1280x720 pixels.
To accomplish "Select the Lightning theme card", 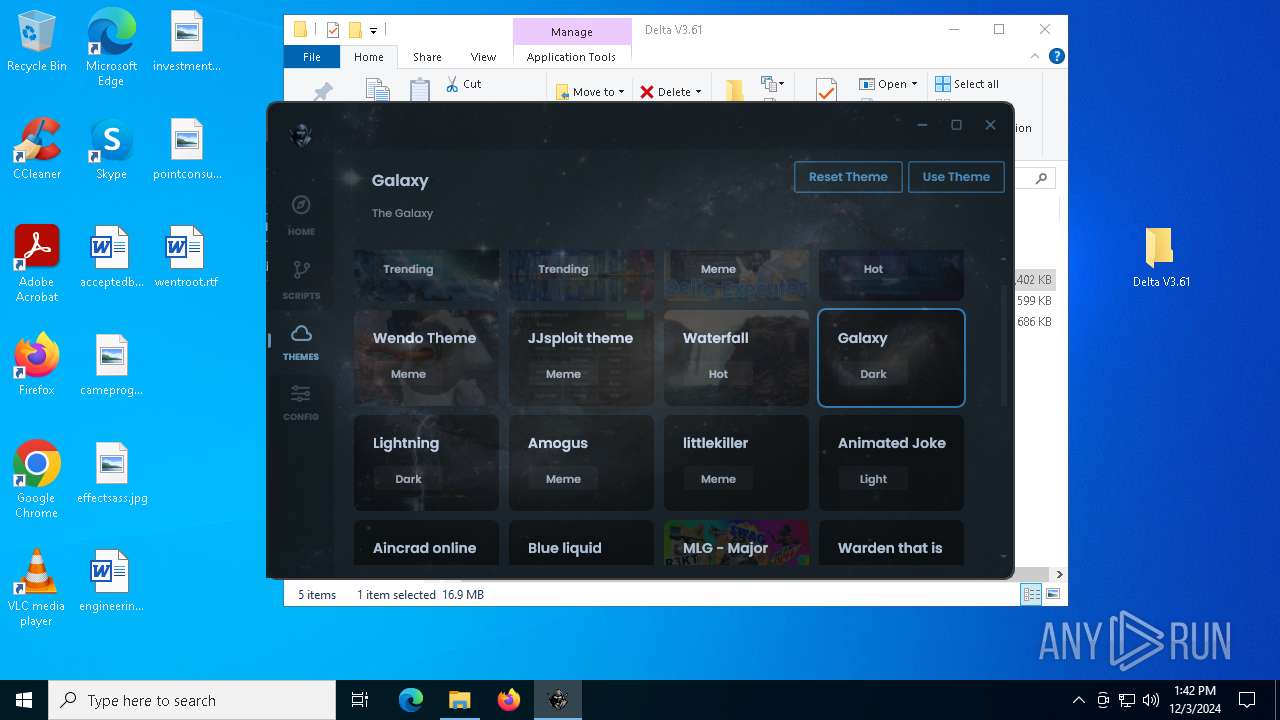I will pos(426,463).
